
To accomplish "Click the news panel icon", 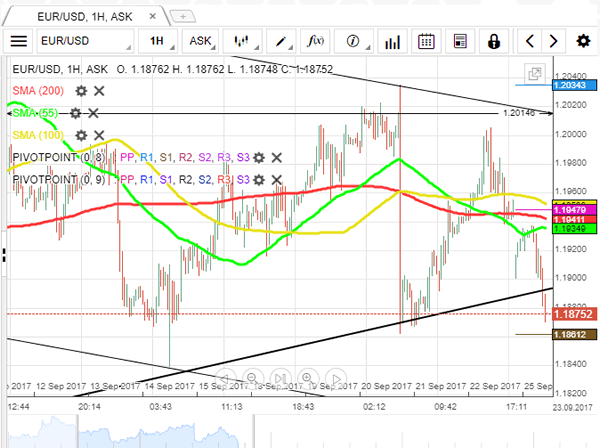I will tap(459, 41).
